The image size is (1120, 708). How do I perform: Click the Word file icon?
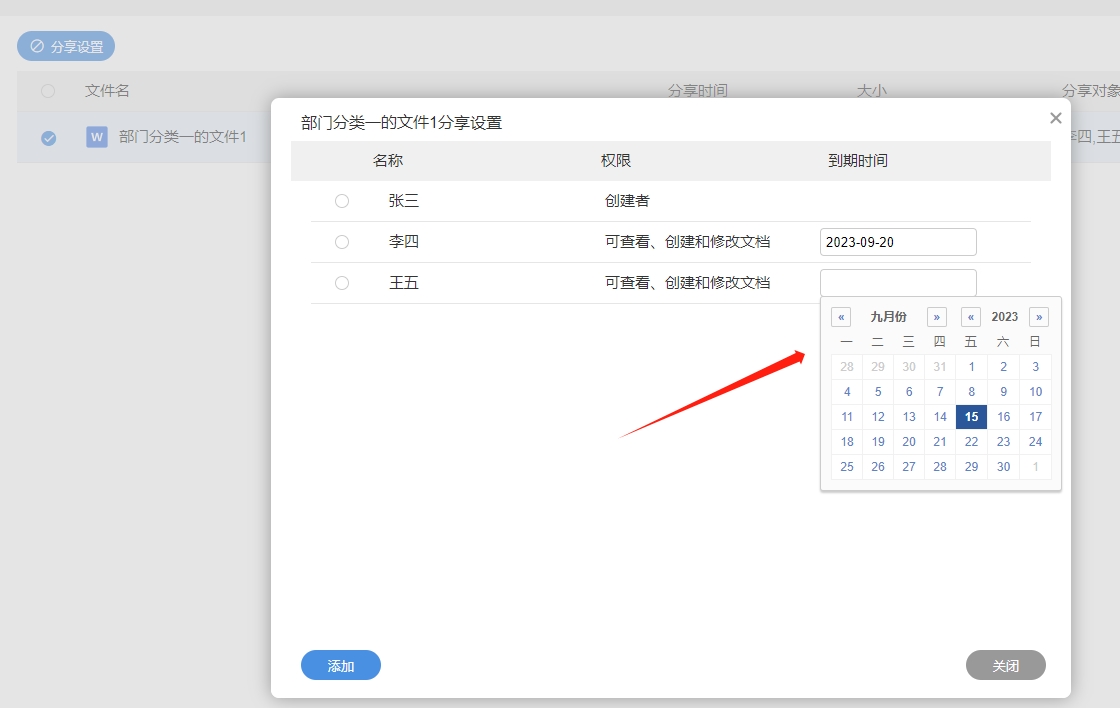[x=97, y=137]
